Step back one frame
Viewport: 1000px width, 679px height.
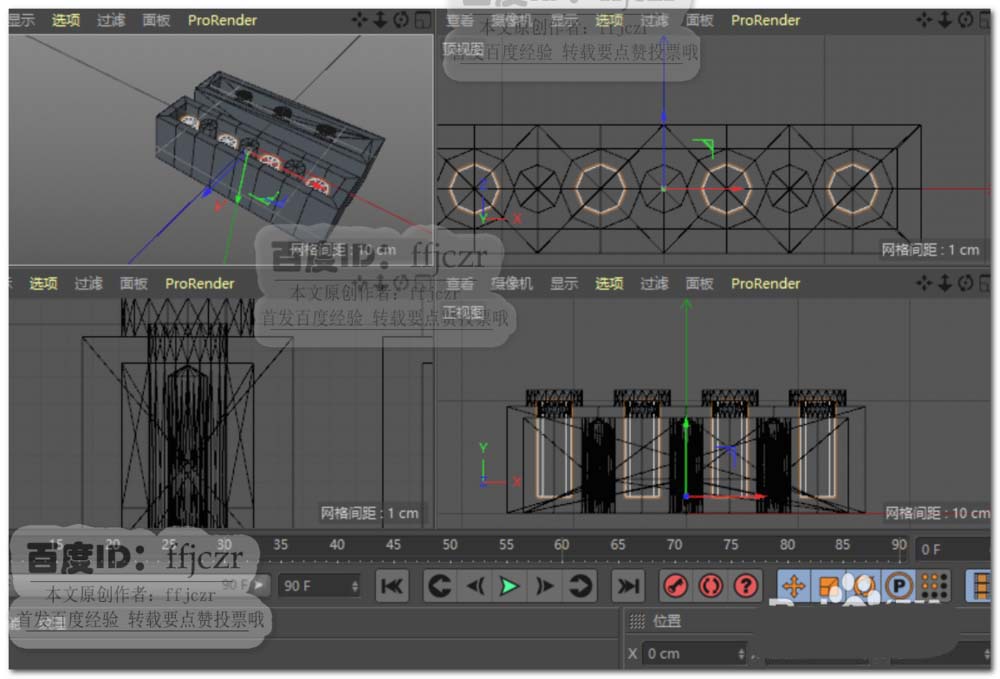(x=475, y=586)
